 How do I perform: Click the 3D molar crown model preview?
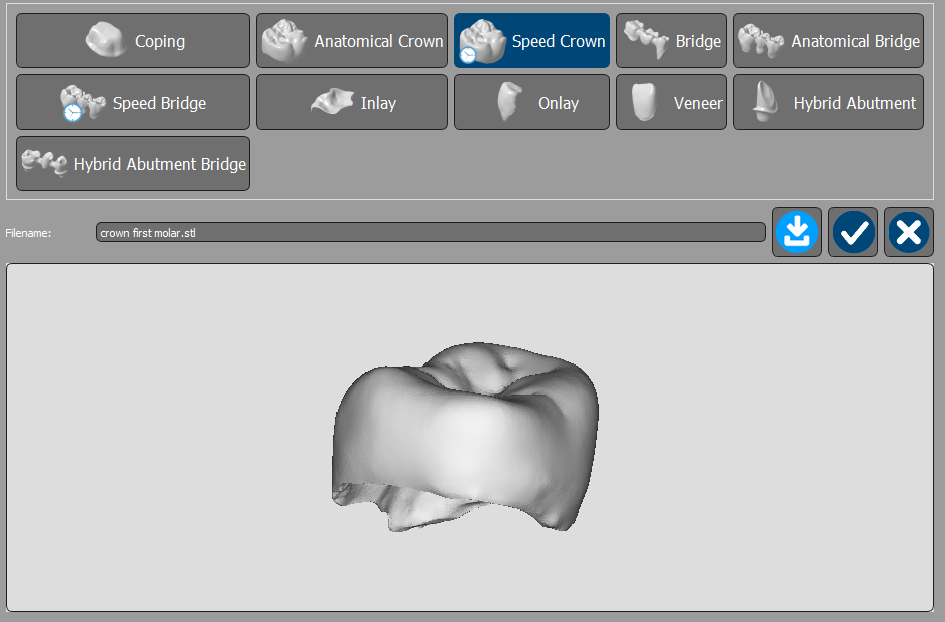click(x=466, y=436)
